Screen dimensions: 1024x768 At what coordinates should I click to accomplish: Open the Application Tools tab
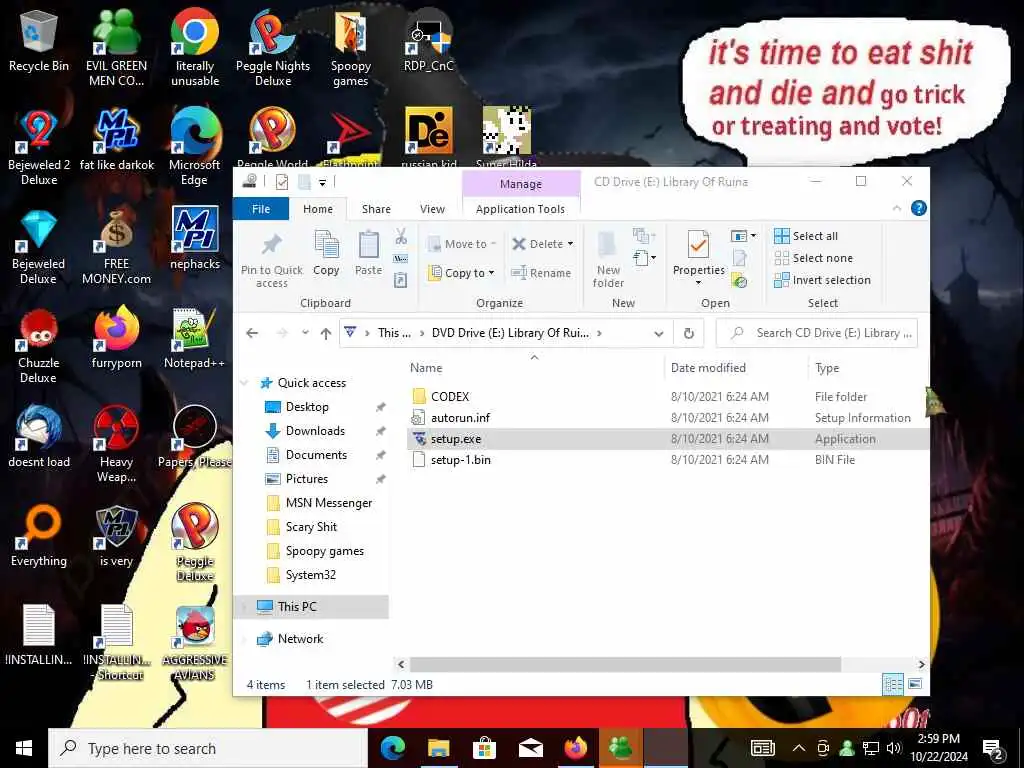pyautogui.click(x=520, y=209)
